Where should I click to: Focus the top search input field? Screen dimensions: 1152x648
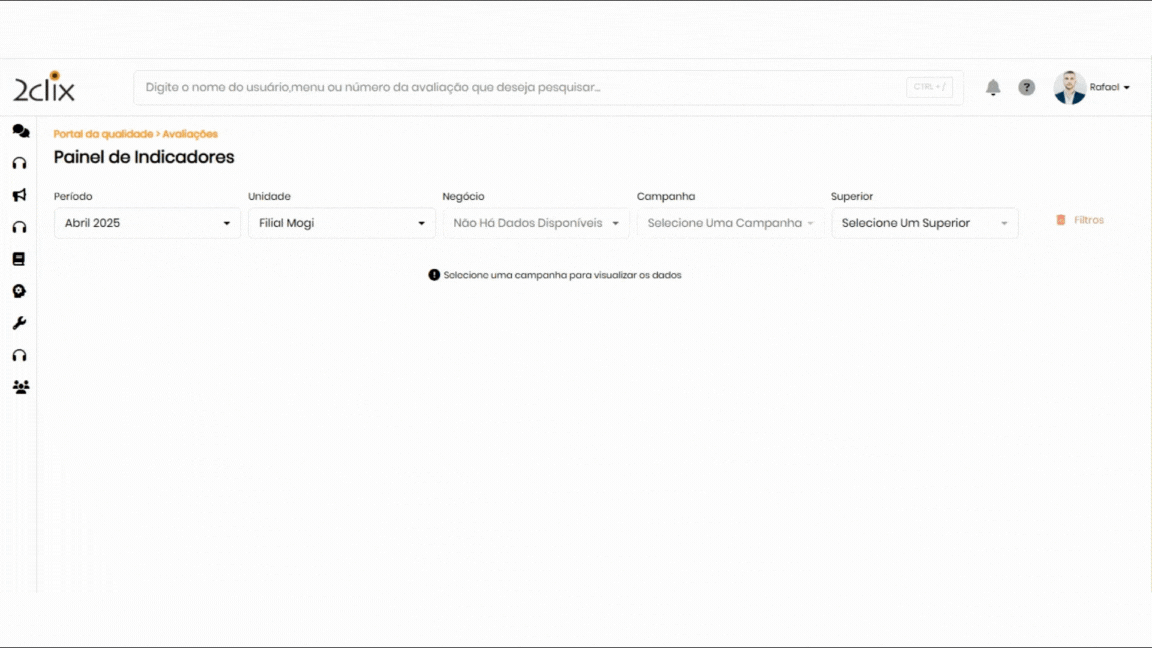[520, 88]
